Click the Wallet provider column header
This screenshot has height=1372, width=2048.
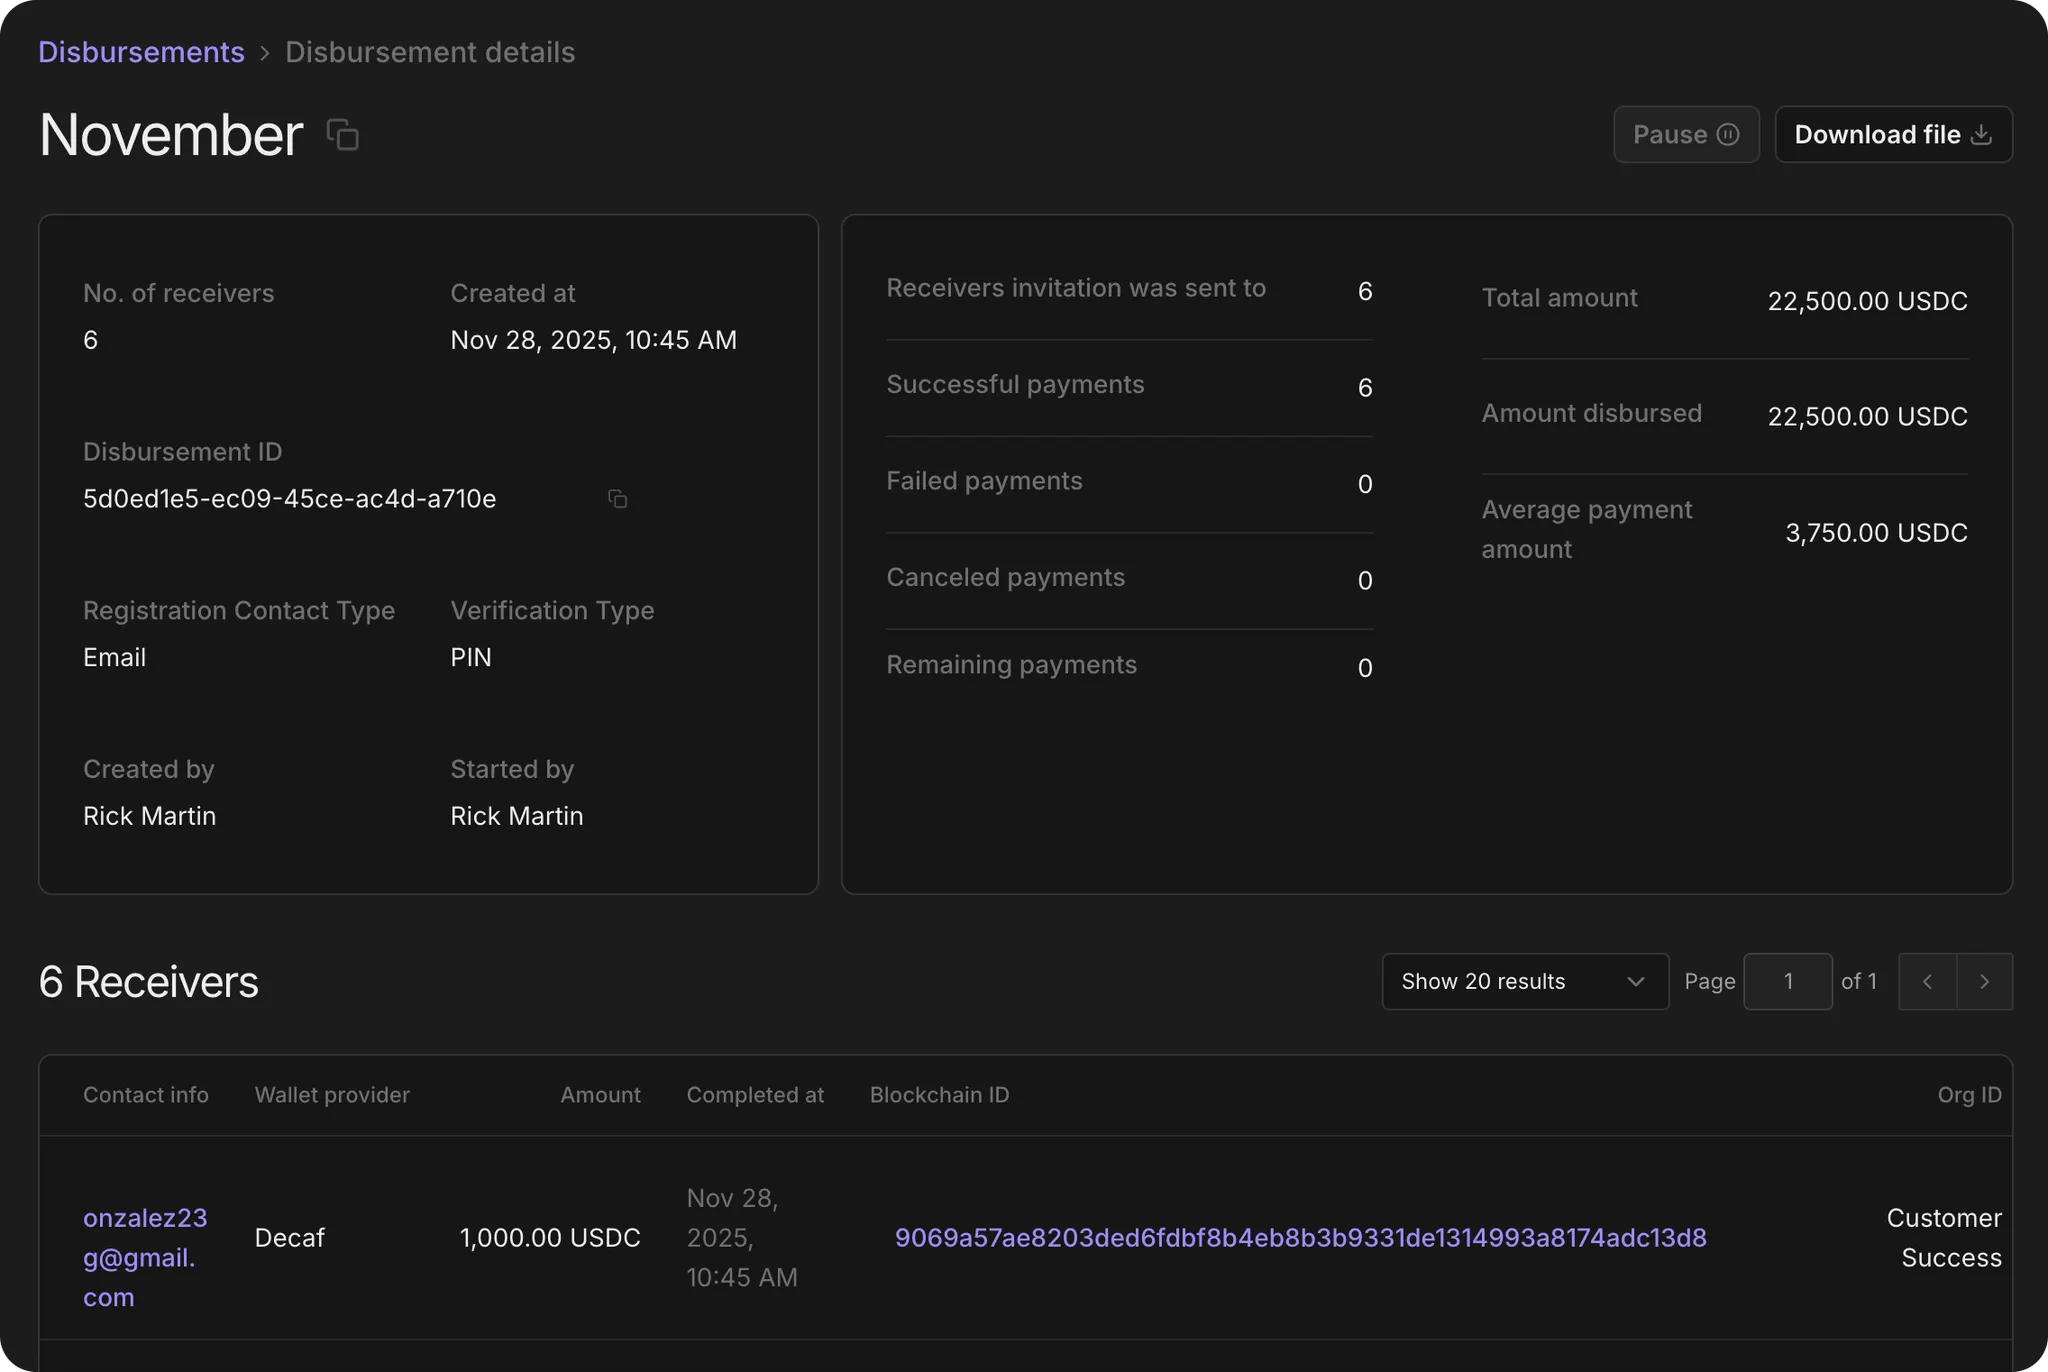coord(332,1095)
